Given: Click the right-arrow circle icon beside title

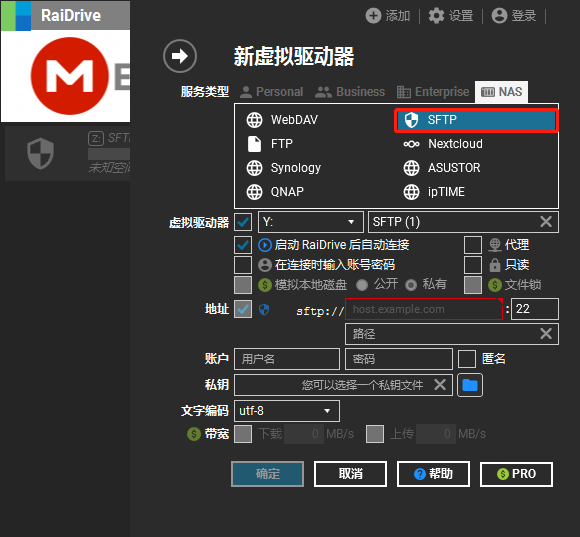Looking at the screenshot, I should click(x=180, y=56).
